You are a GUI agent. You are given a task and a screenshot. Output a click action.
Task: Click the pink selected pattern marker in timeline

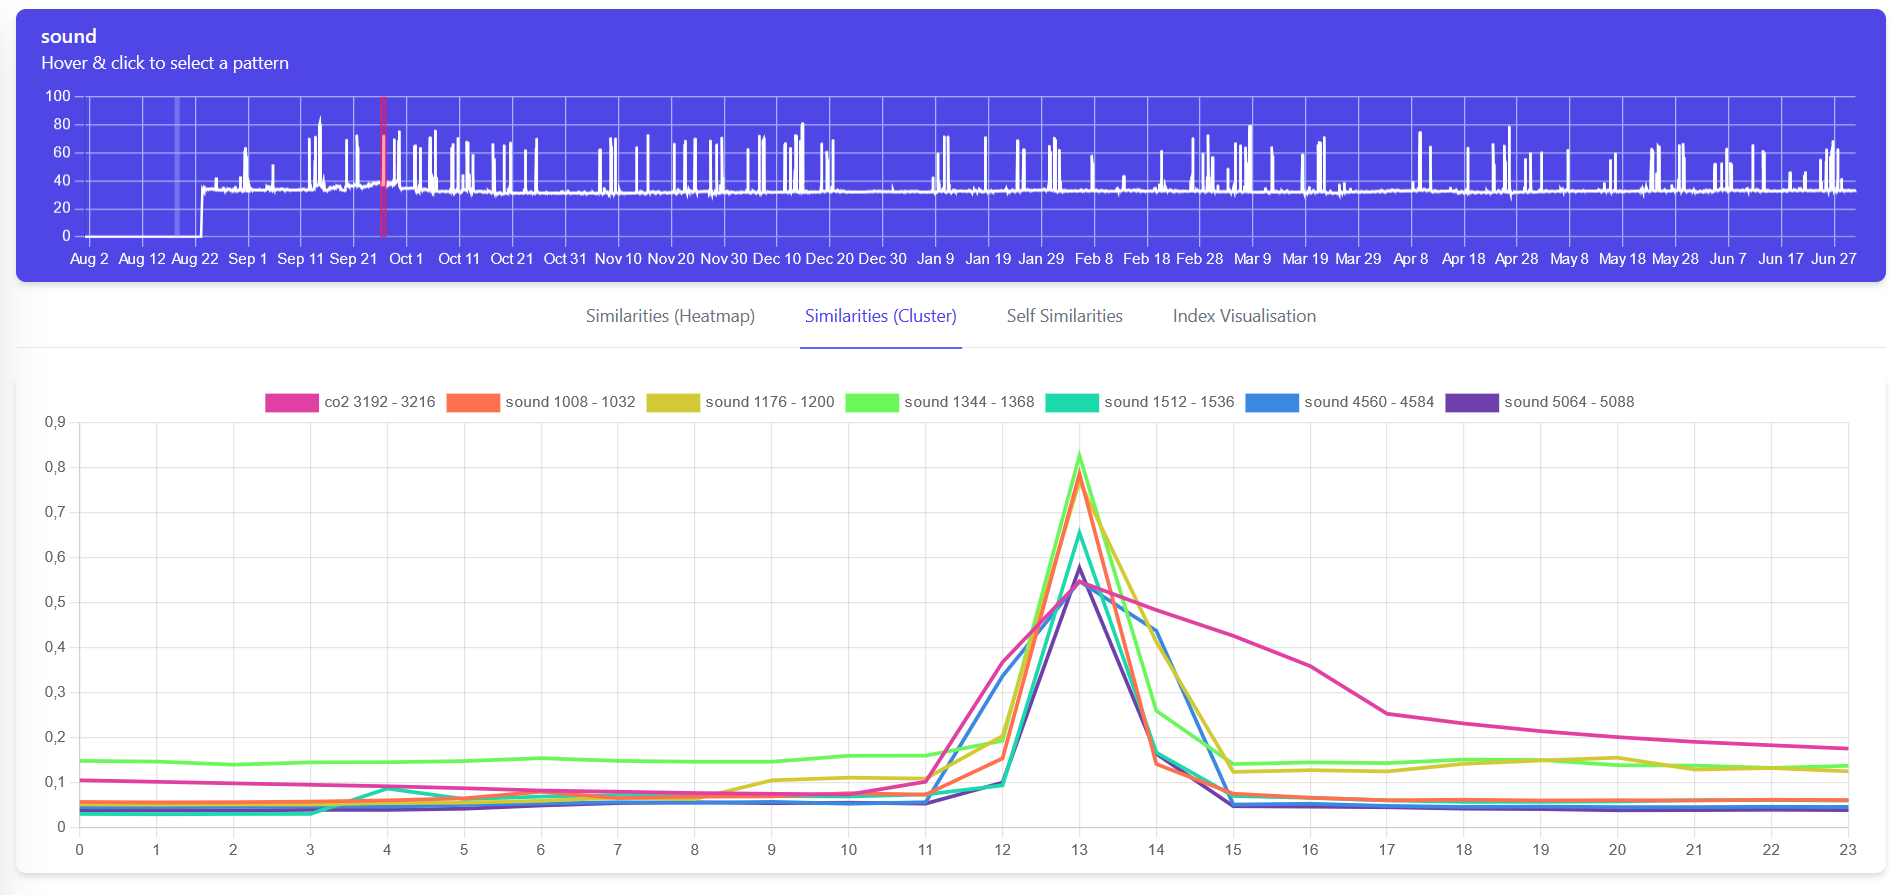[382, 166]
